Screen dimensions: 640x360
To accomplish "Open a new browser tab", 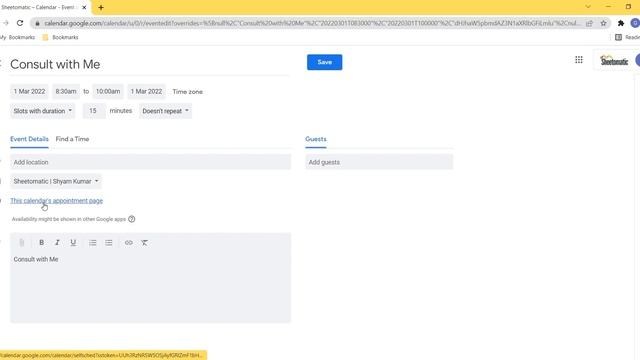I will pyautogui.click(x=101, y=7).
